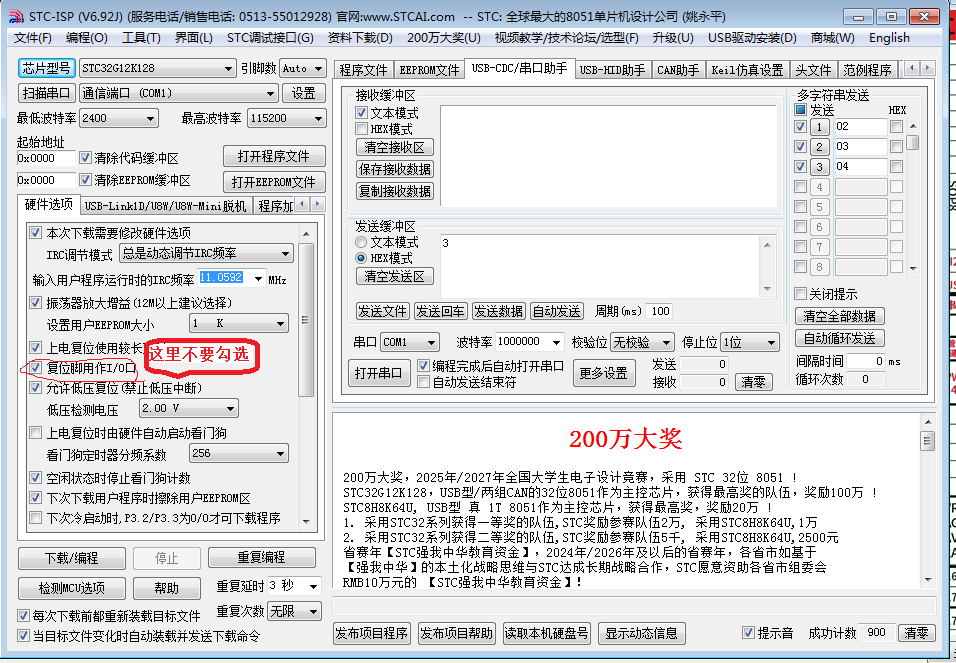The height and width of the screenshot is (663, 956).
Task: Enable 上电复位时由硬件自动启动看门狗 checkbox
Action: coord(35,433)
